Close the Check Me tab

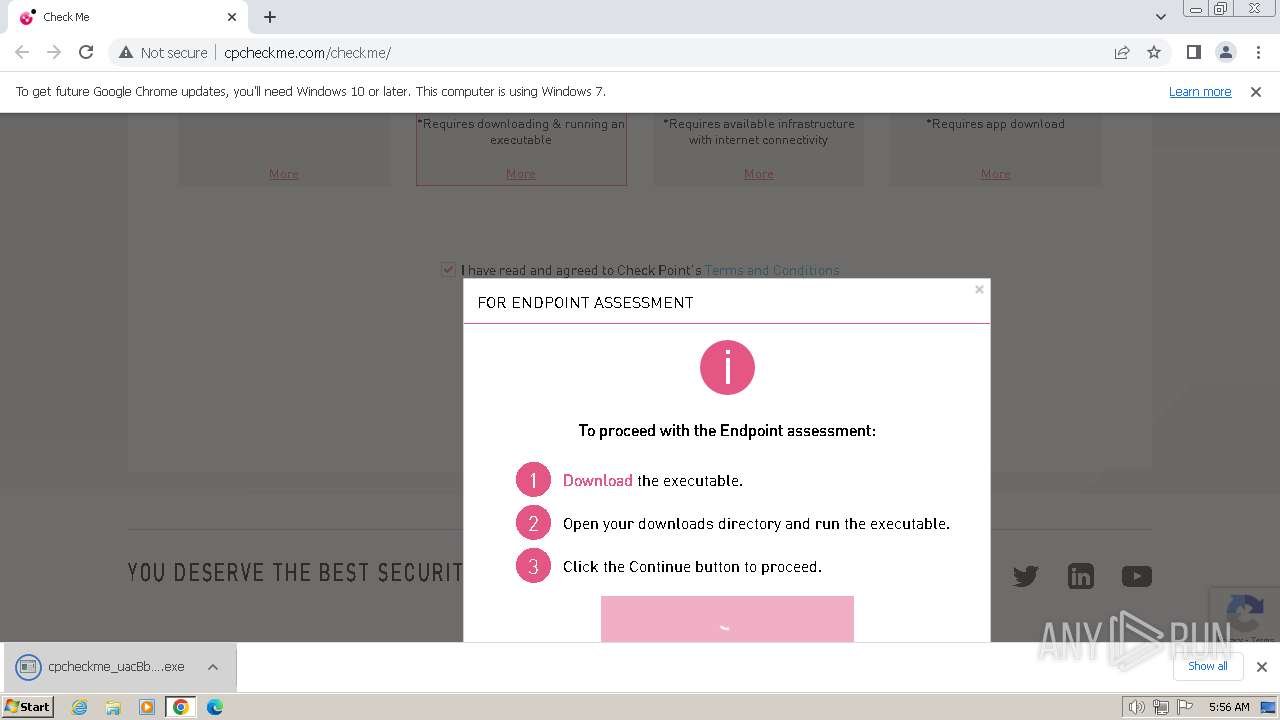point(232,17)
